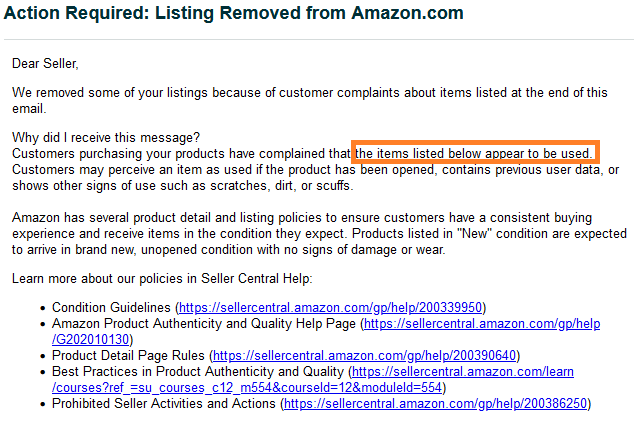Image resolution: width=634 pixels, height=424 pixels.
Task: Click the bullet point beside Condition Guidelines
Action: pyautogui.click(x=39, y=308)
